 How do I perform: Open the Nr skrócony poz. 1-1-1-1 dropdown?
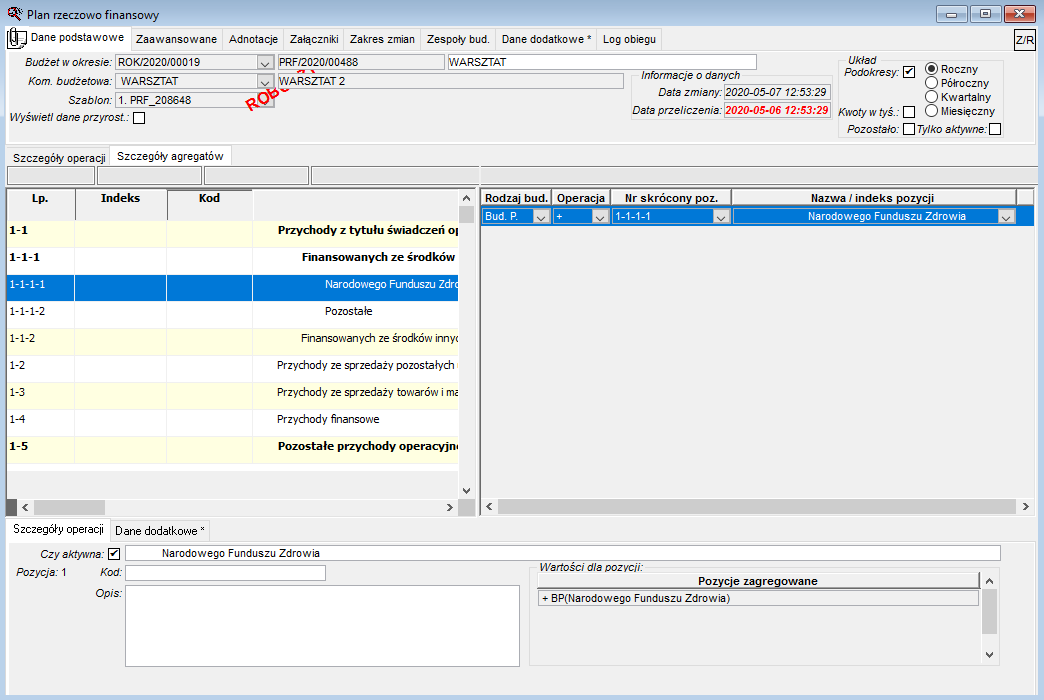pos(720,216)
